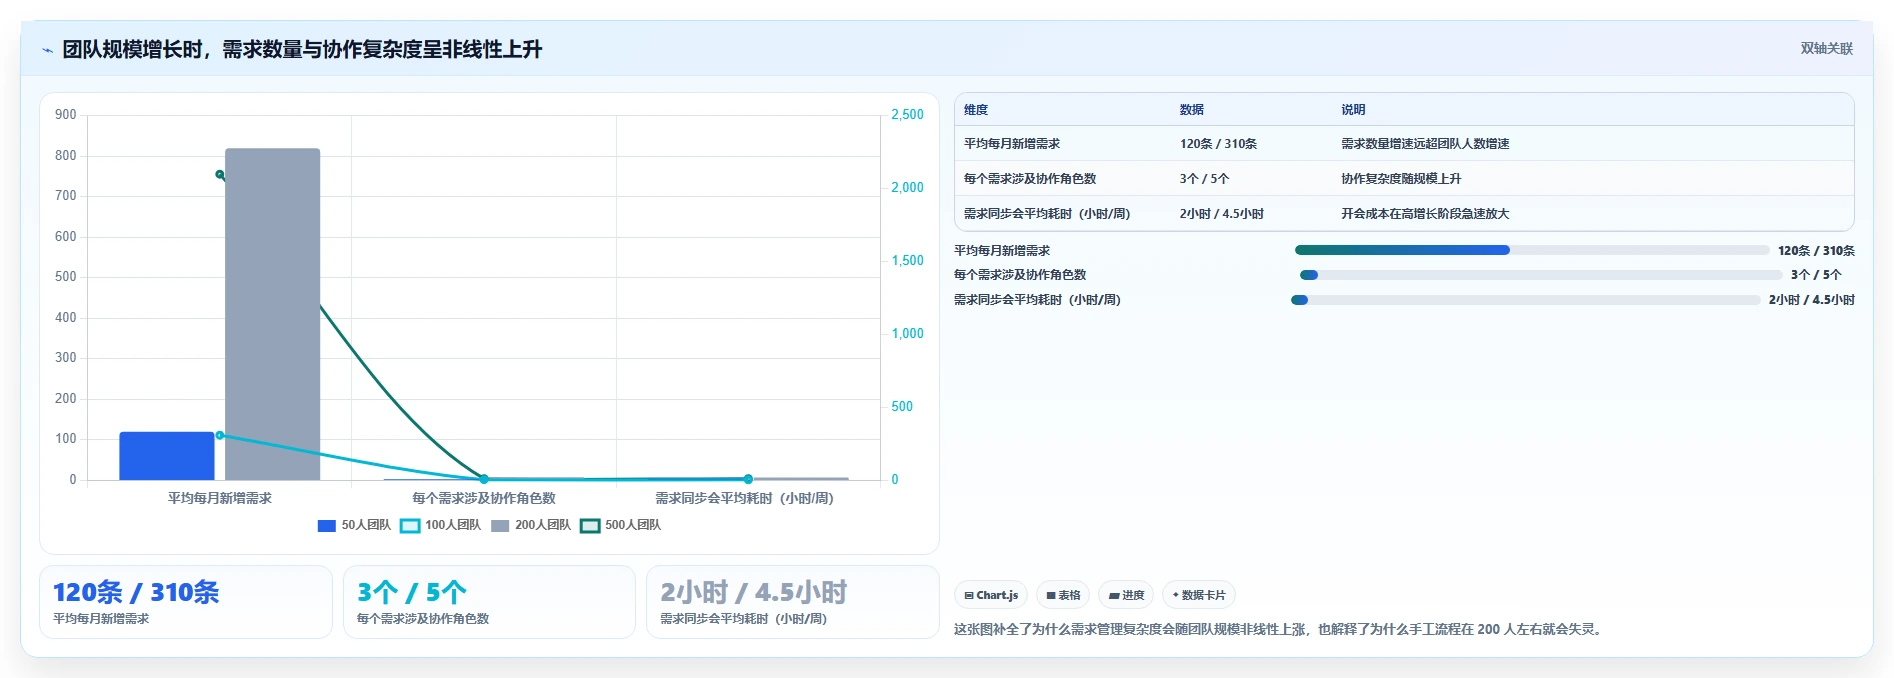The image size is (1894, 678).
Task: Click the 维度 table column header
Action: (976, 110)
